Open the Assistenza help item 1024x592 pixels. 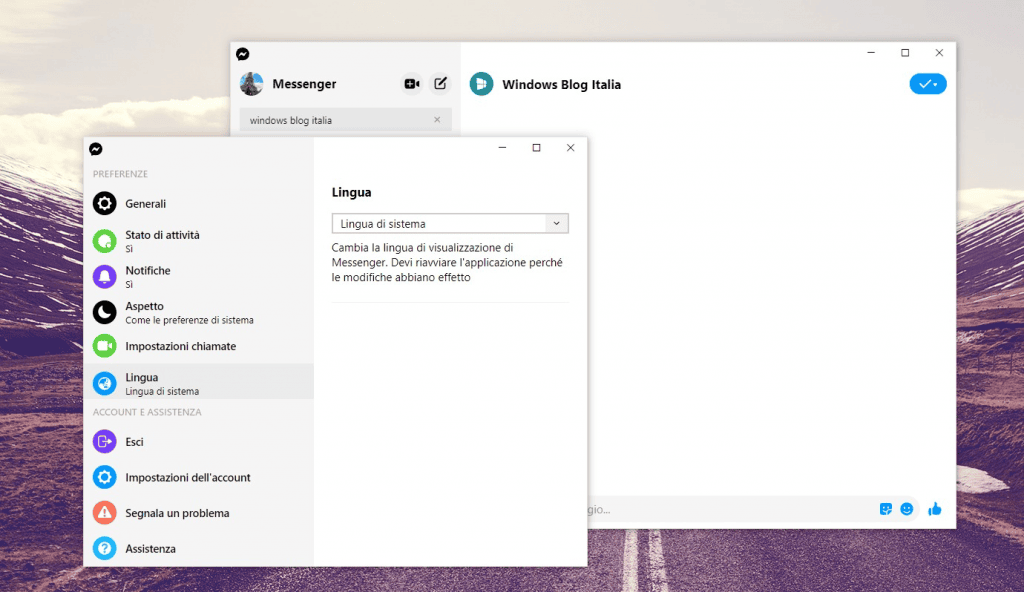click(150, 549)
